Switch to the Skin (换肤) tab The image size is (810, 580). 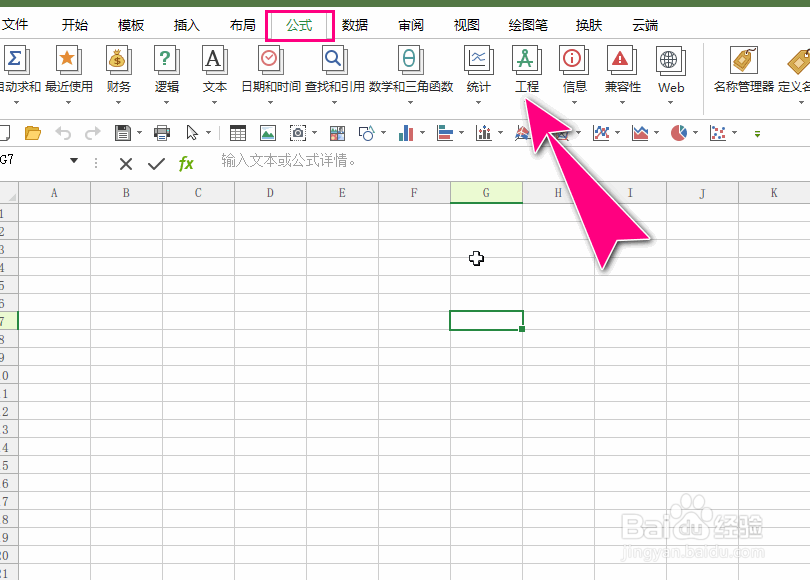tap(589, 25)
